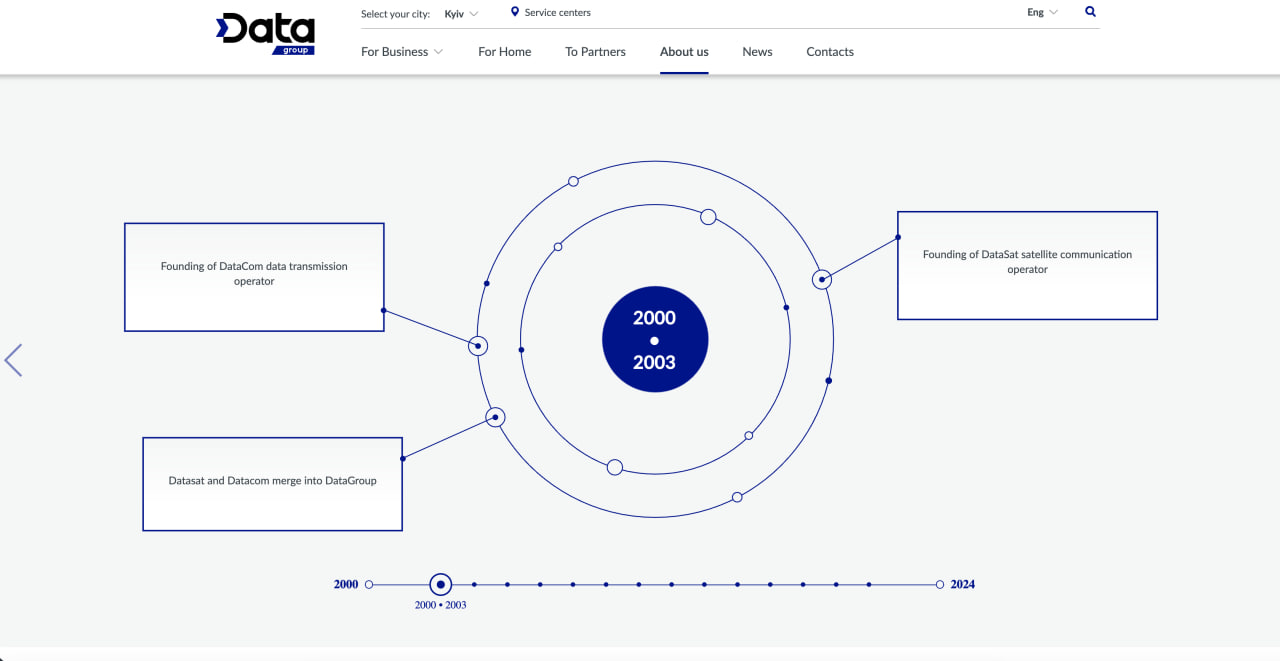Click the left arrow to go back

(13, 359)
